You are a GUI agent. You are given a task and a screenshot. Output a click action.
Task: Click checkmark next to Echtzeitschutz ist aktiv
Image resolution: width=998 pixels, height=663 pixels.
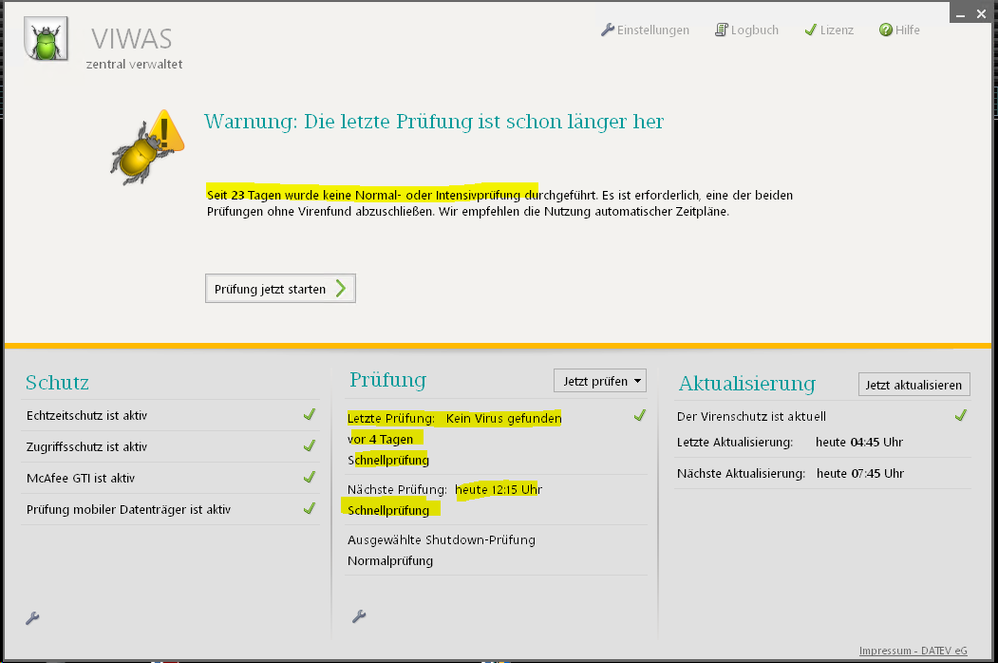309,415
